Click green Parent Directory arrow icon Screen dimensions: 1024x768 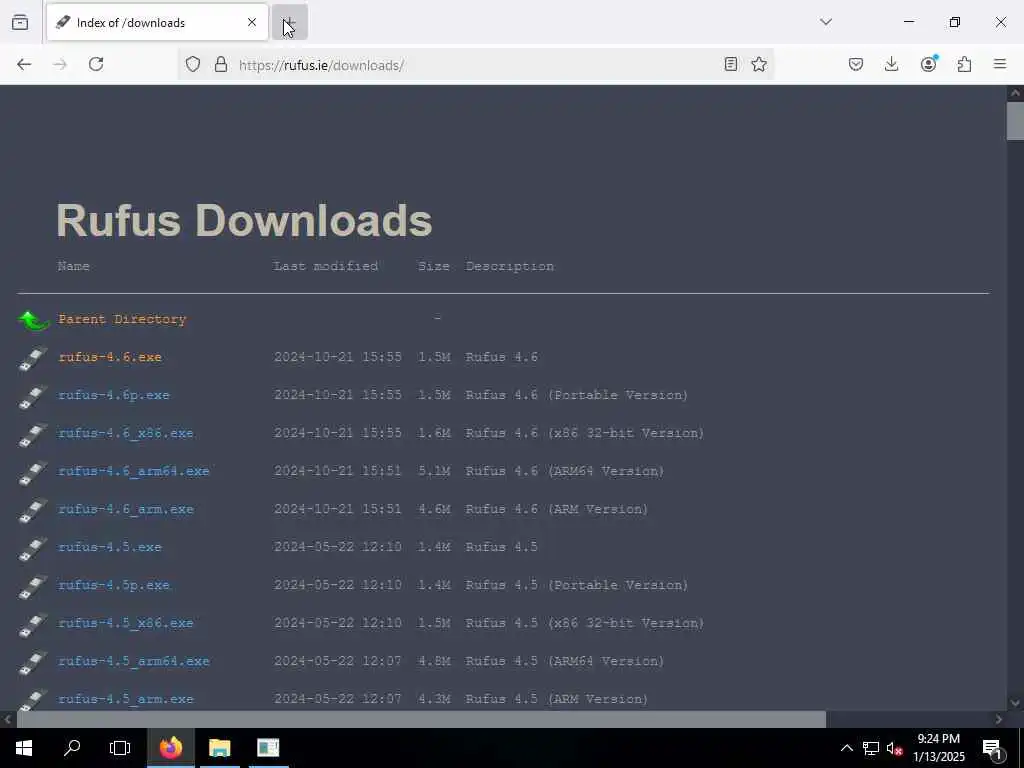(34, 320)
